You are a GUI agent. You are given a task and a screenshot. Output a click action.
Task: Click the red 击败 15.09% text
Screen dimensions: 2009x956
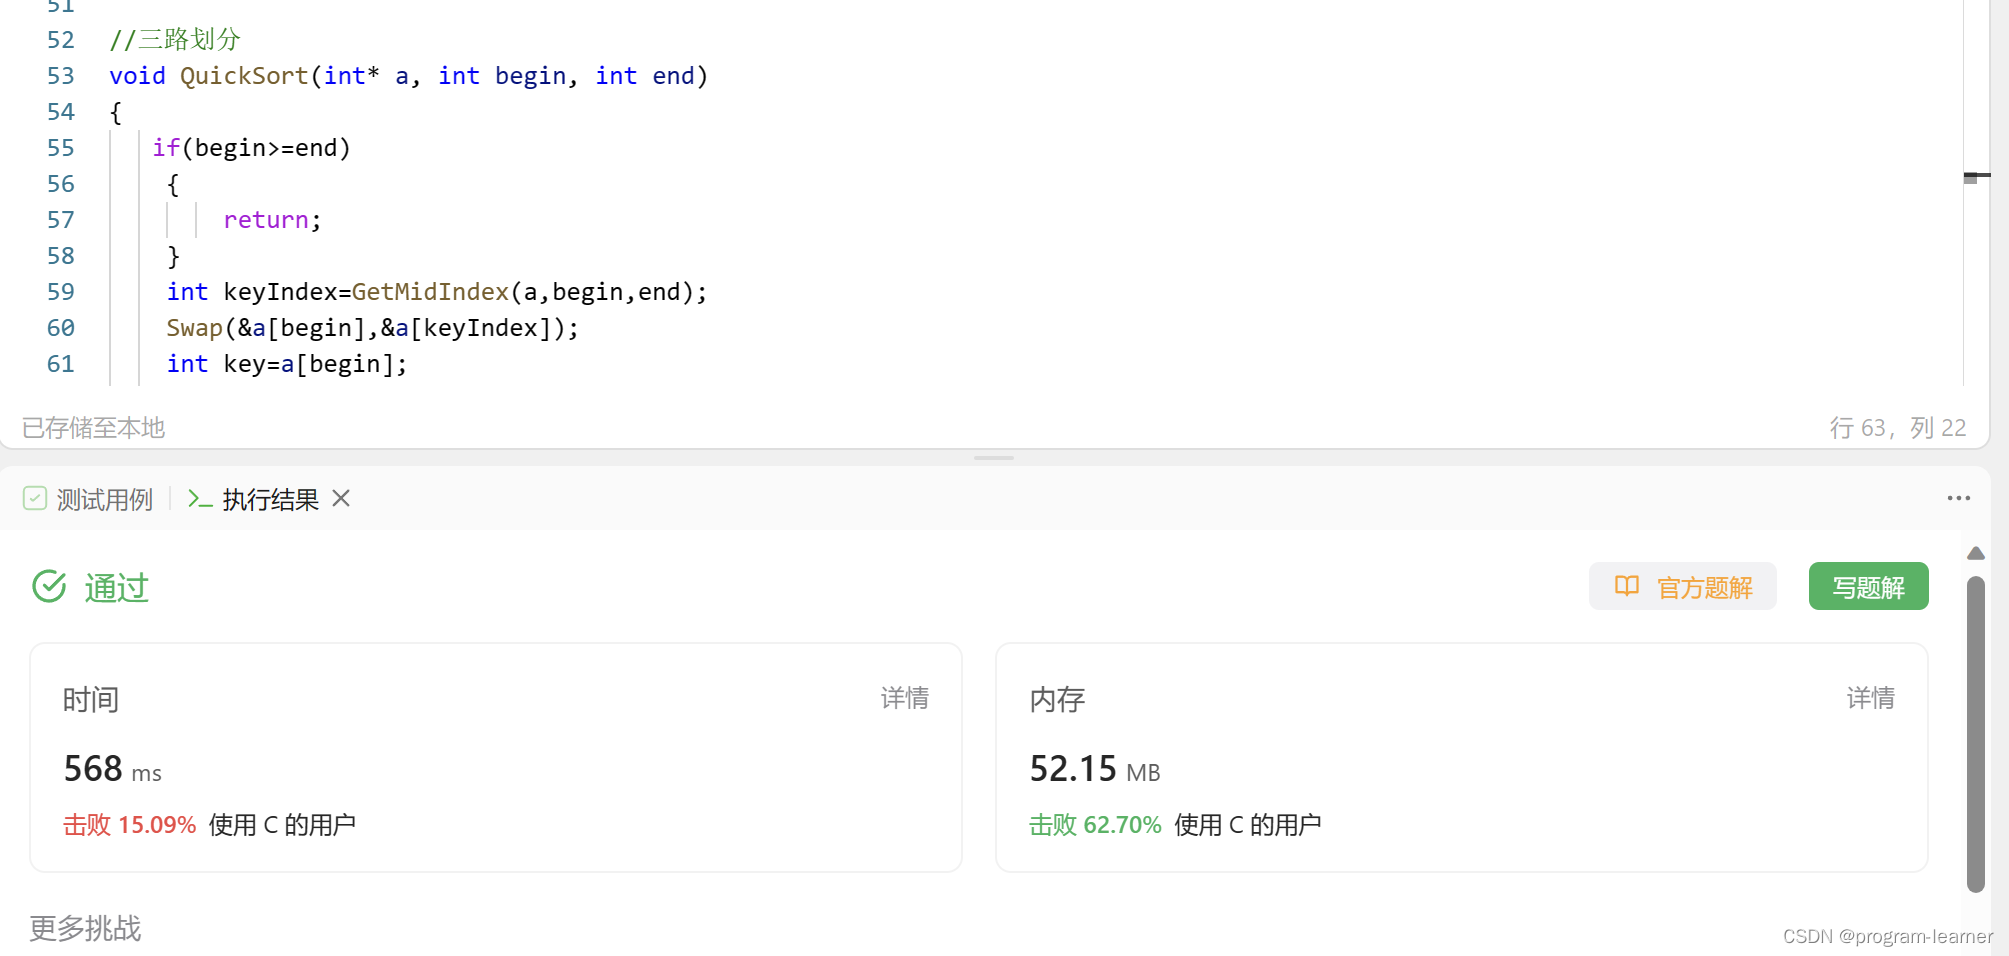[x=129, y=825]
